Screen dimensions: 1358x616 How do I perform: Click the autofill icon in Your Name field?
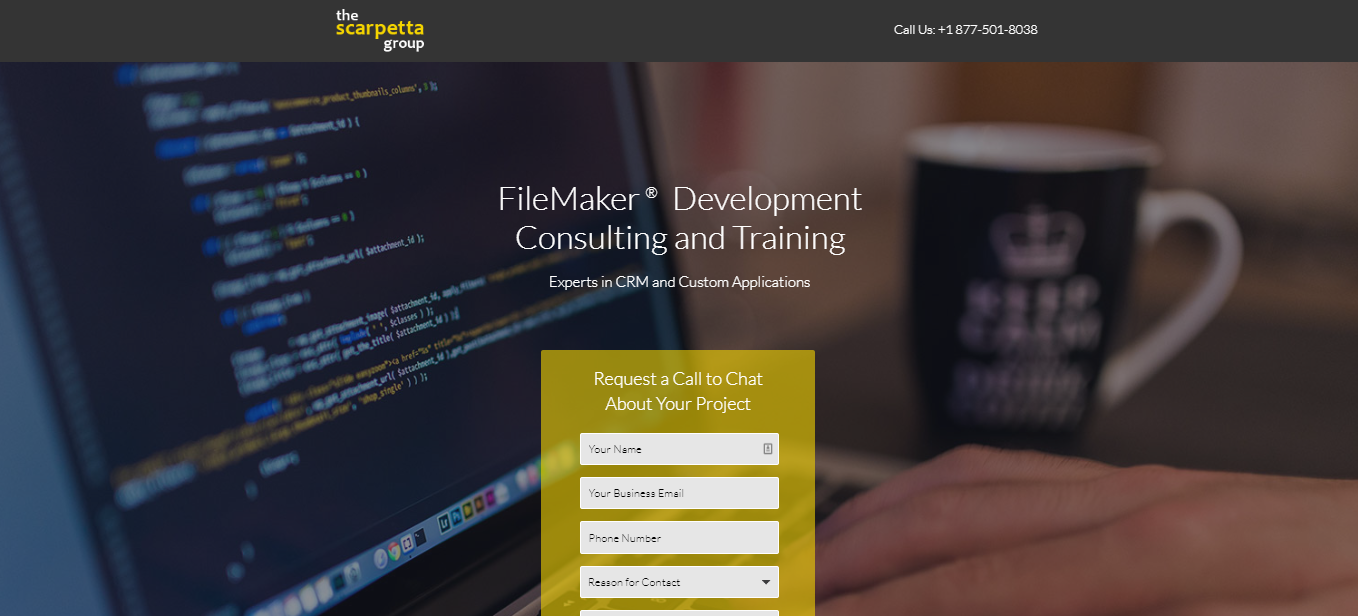pos(767,449)
